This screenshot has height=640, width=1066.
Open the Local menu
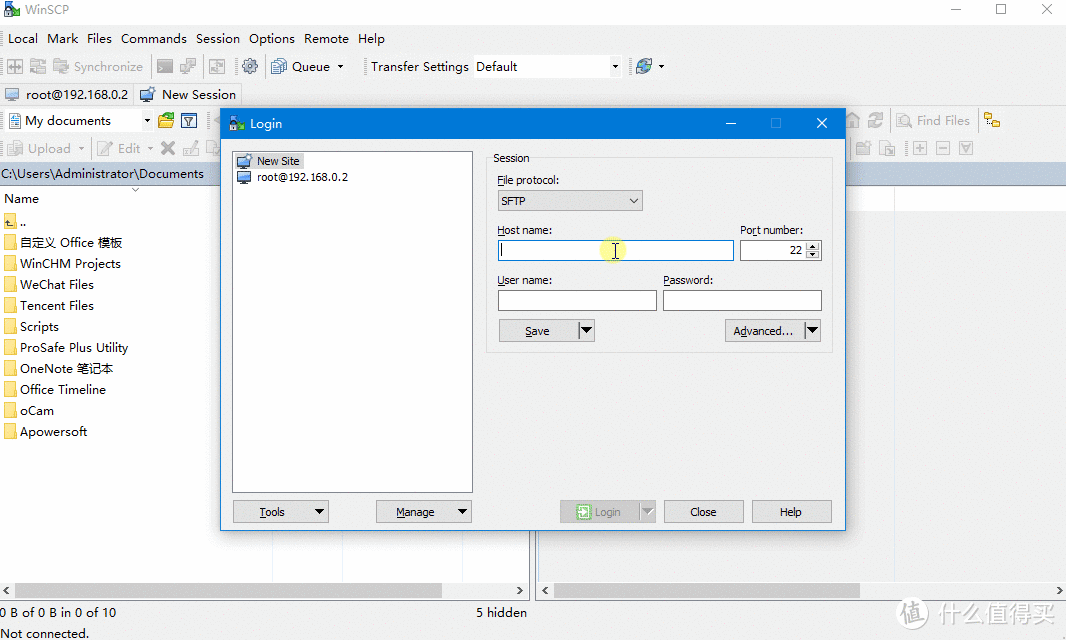point(22,39)
